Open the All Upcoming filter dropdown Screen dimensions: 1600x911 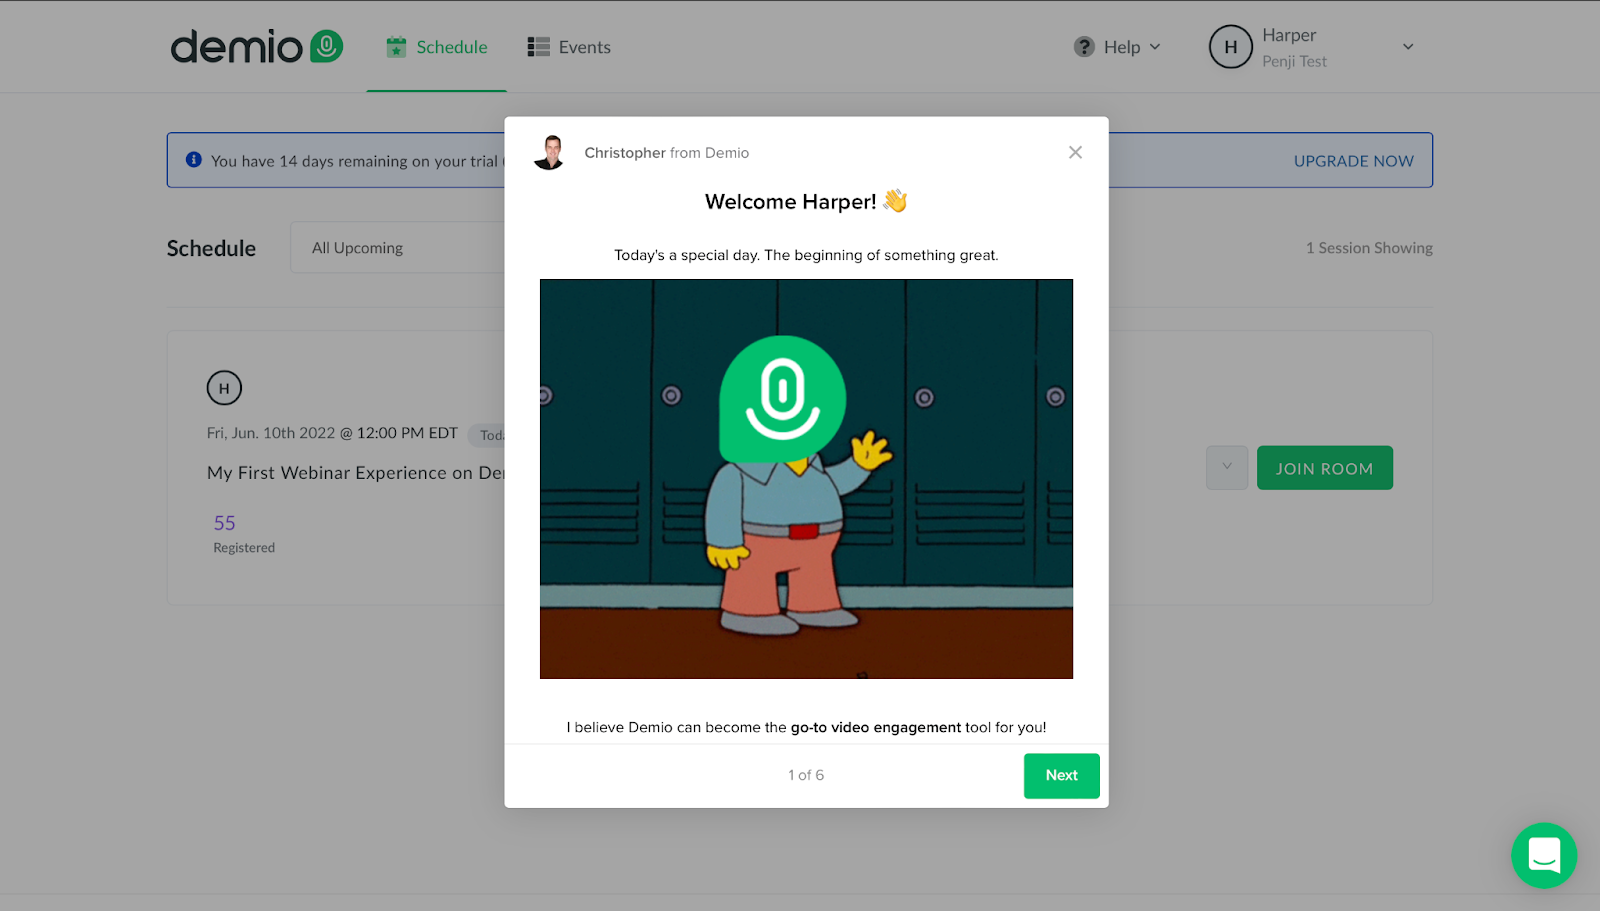398,248
